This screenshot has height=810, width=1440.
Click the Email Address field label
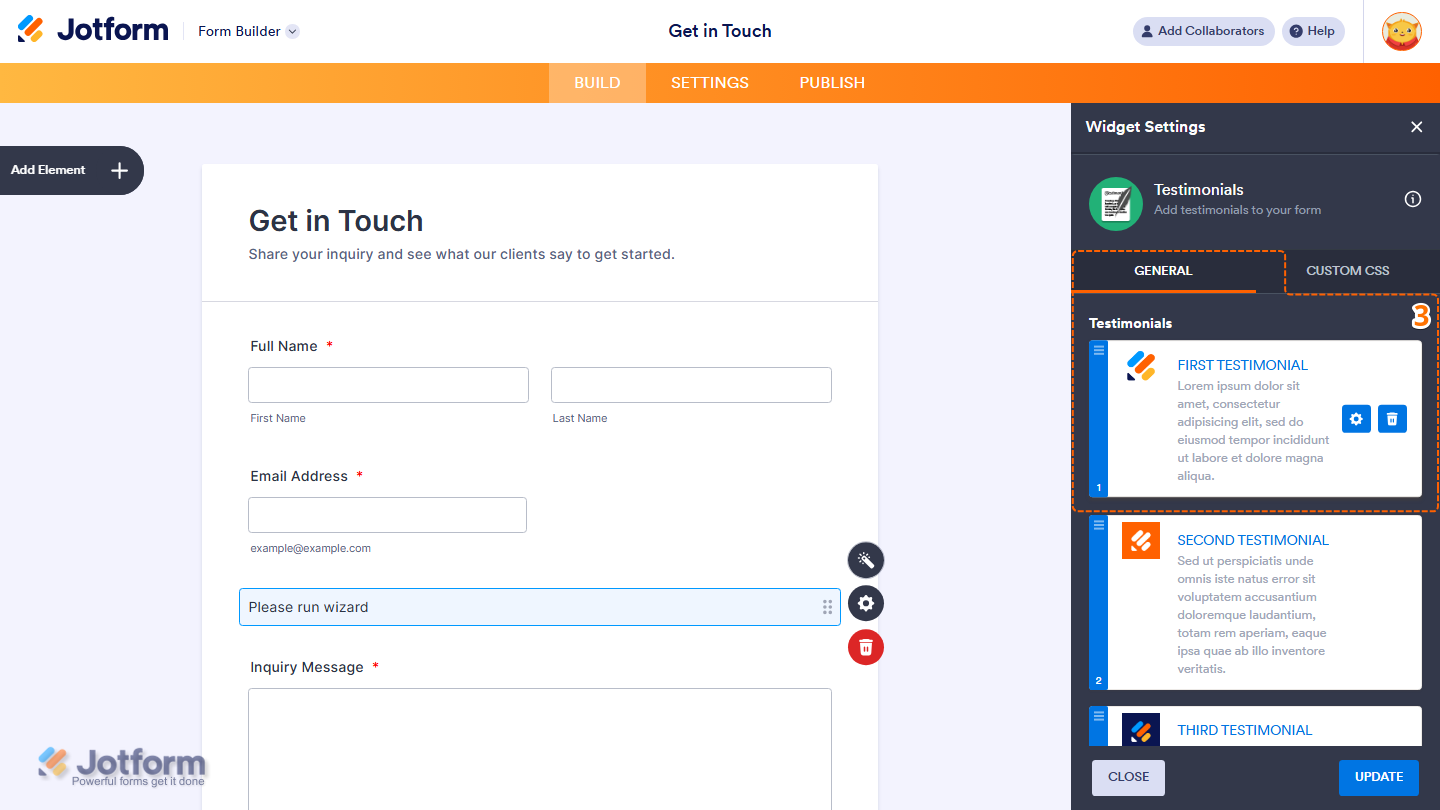299,476
